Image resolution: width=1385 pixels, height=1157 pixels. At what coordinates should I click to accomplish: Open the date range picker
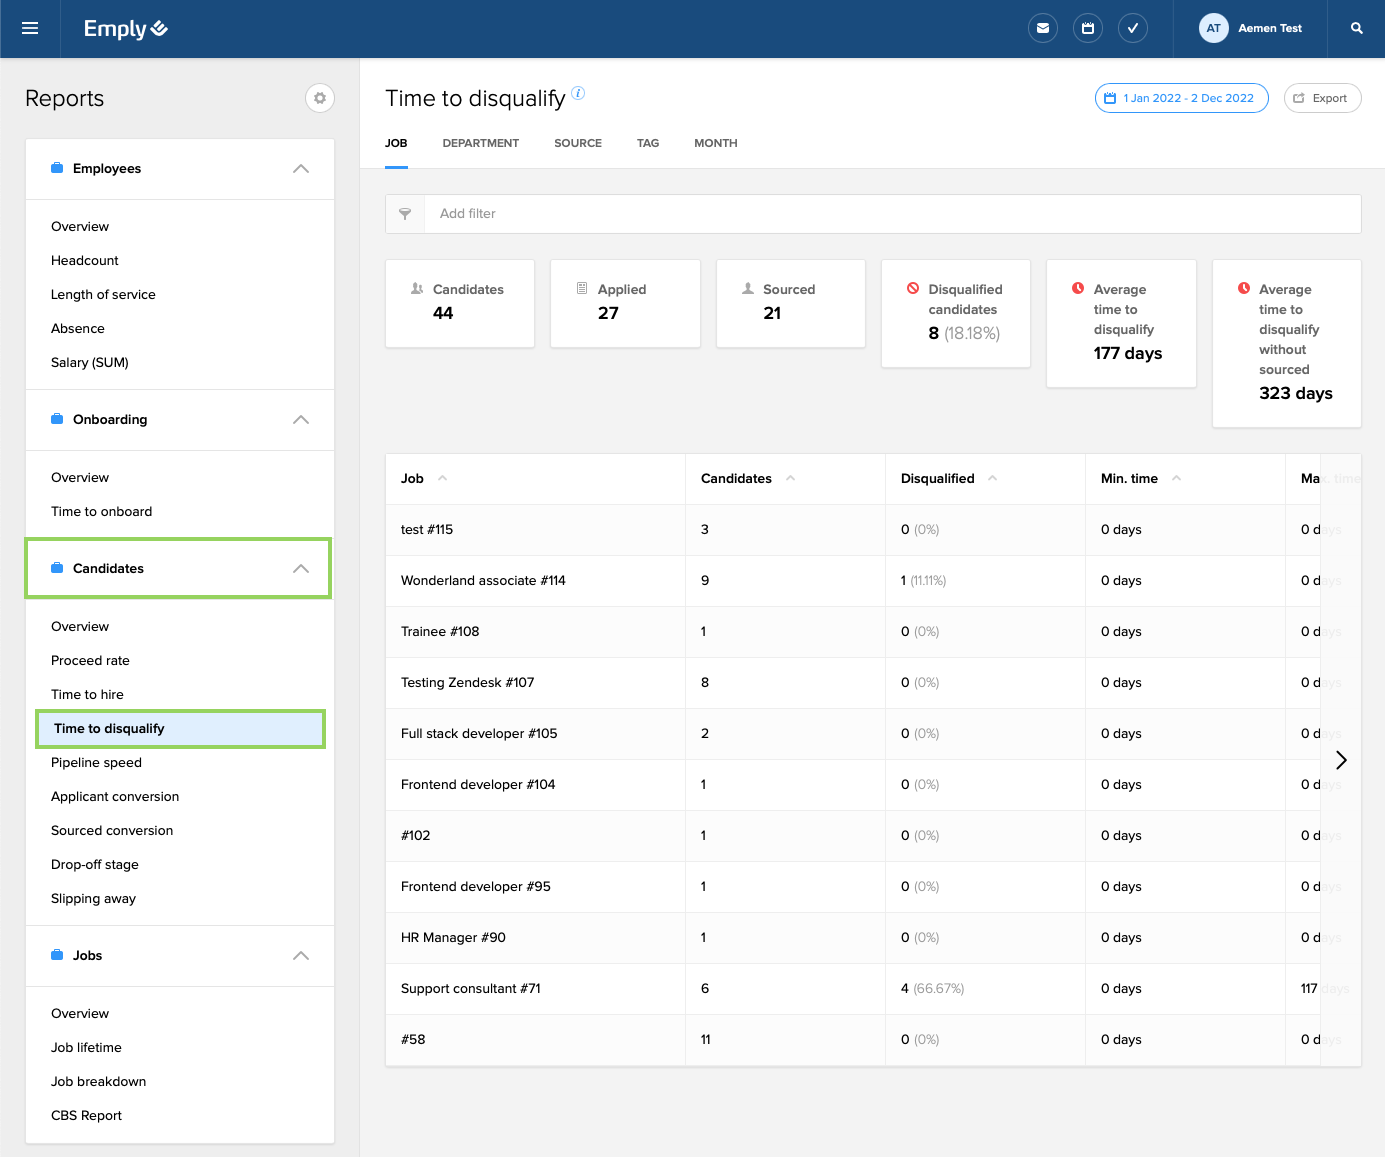tap(1180, 98)
